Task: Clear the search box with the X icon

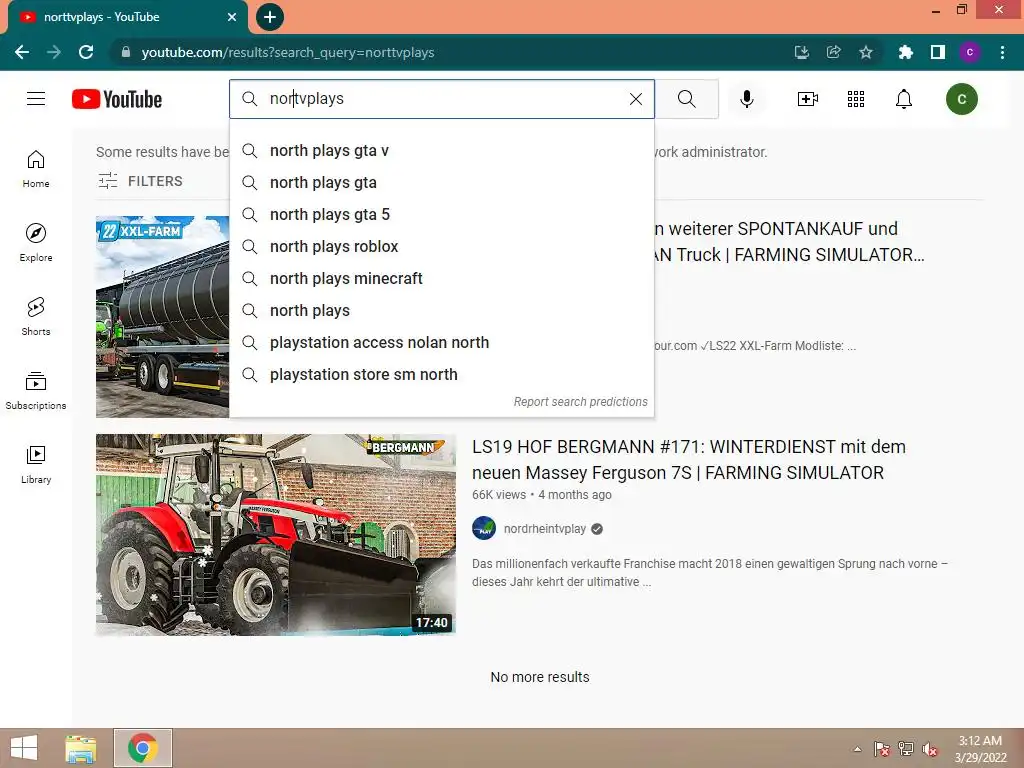Action: point(635,99)
